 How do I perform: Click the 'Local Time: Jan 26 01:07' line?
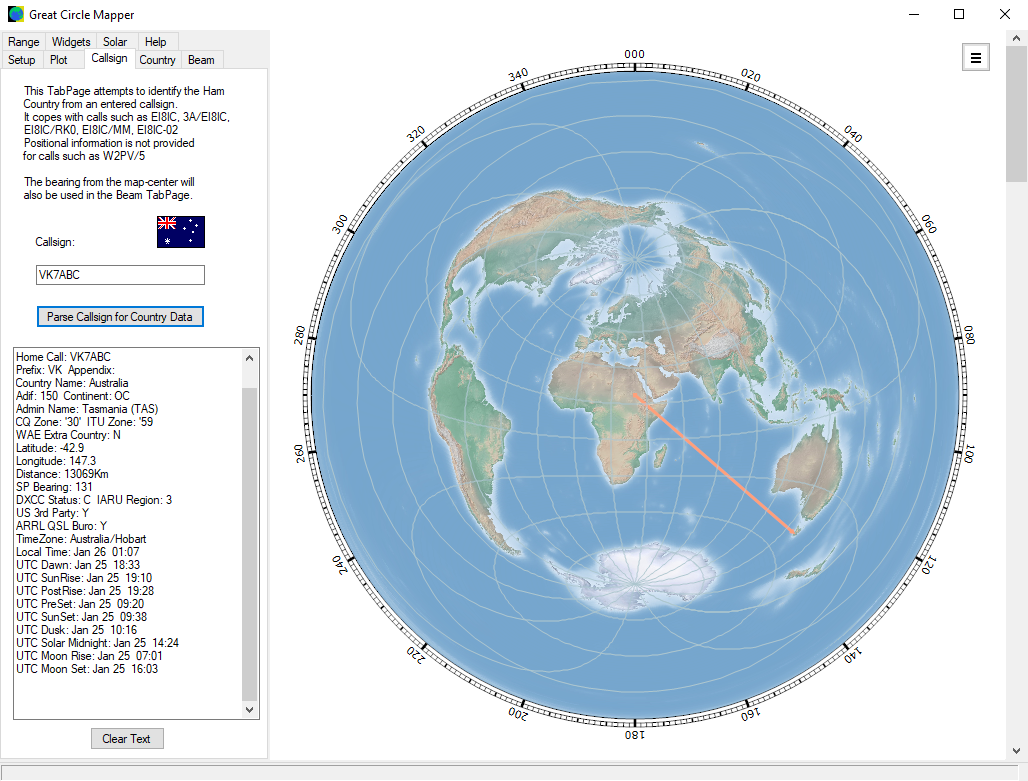click(x=77, y=552)
